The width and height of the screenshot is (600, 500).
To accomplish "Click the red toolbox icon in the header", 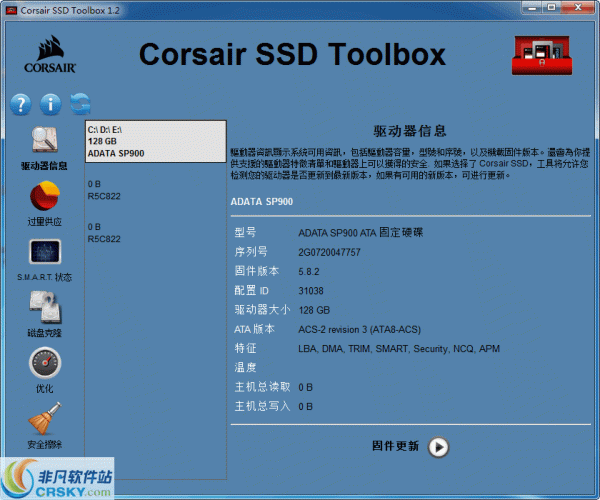I will [x=543, y=56].
